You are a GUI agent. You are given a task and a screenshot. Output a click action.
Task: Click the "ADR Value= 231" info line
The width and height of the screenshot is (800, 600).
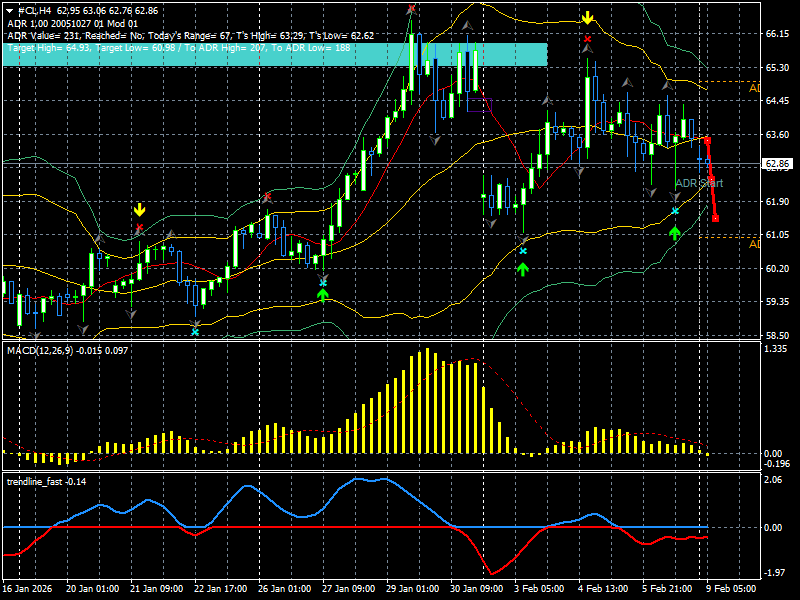(191, 36)
